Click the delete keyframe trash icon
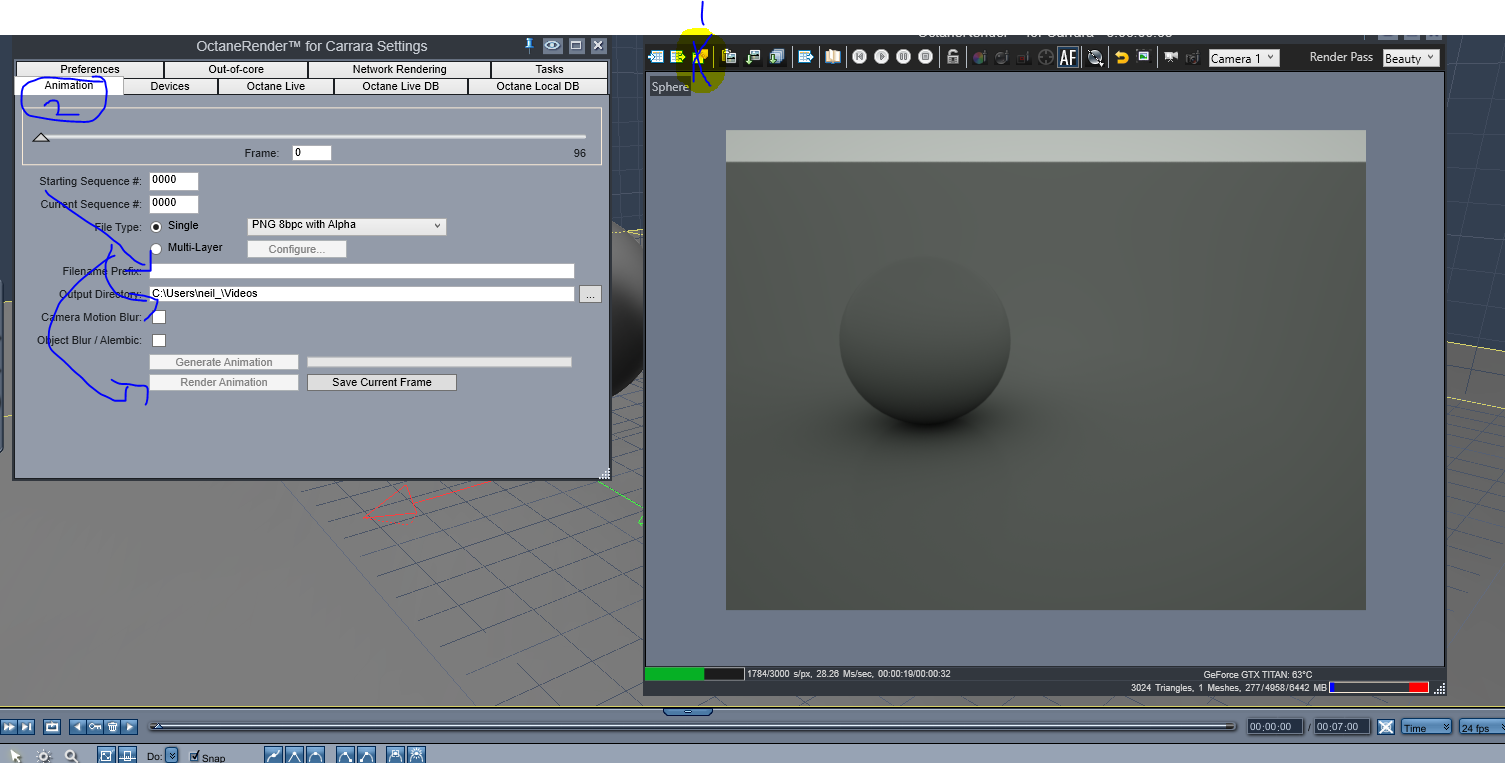1505x763 pixels. tap(113, 727)
